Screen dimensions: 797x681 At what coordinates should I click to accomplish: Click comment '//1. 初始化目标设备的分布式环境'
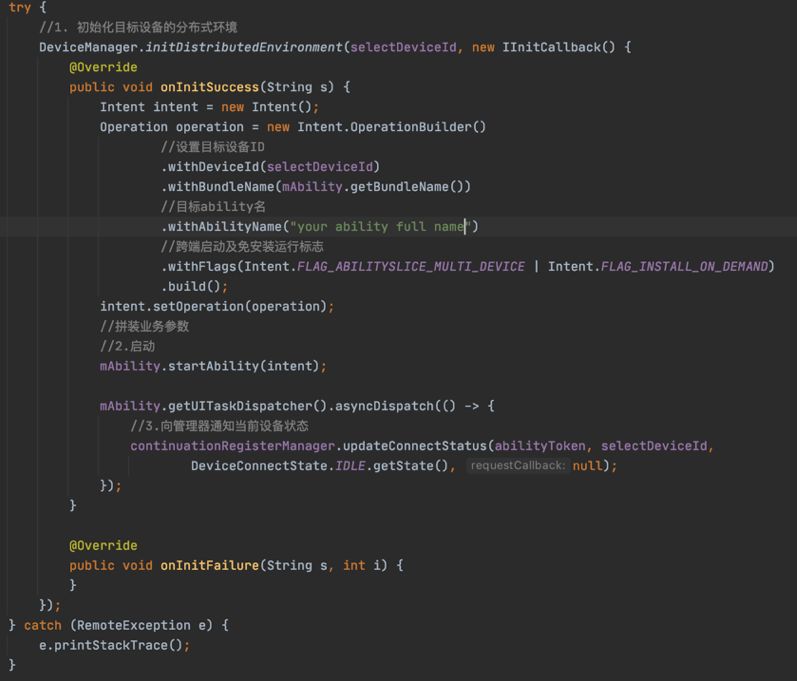[138, 27]
